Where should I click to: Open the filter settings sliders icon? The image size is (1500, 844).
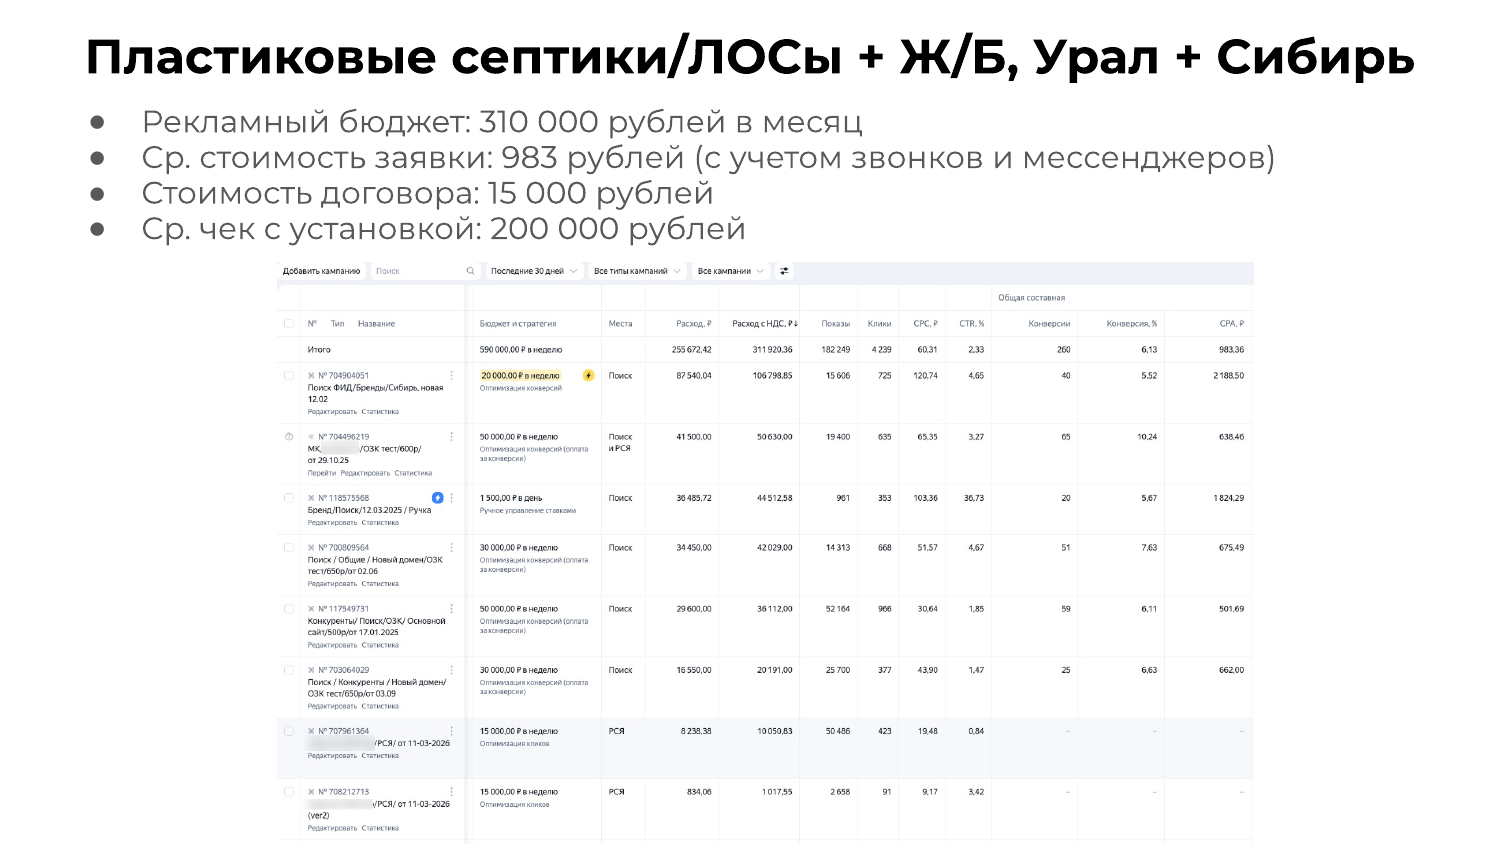pyautogui.click(x=784, y=271)
